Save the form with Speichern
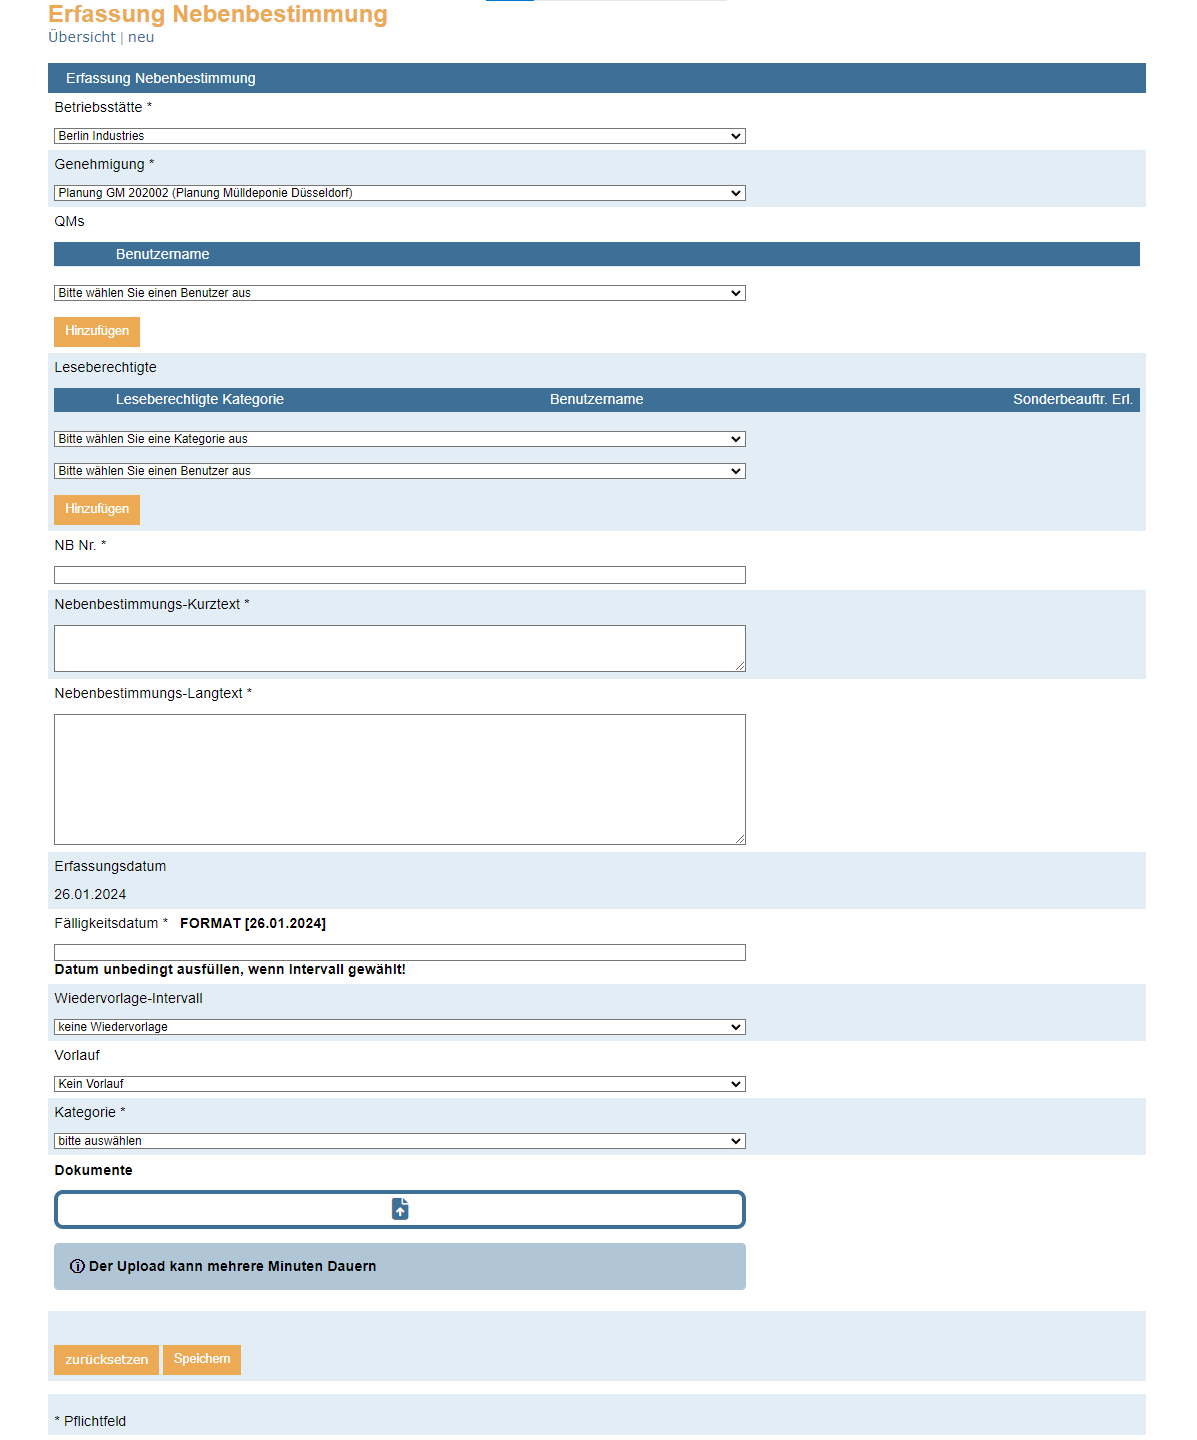Screen dimensions: 1197x1440 202,1359
